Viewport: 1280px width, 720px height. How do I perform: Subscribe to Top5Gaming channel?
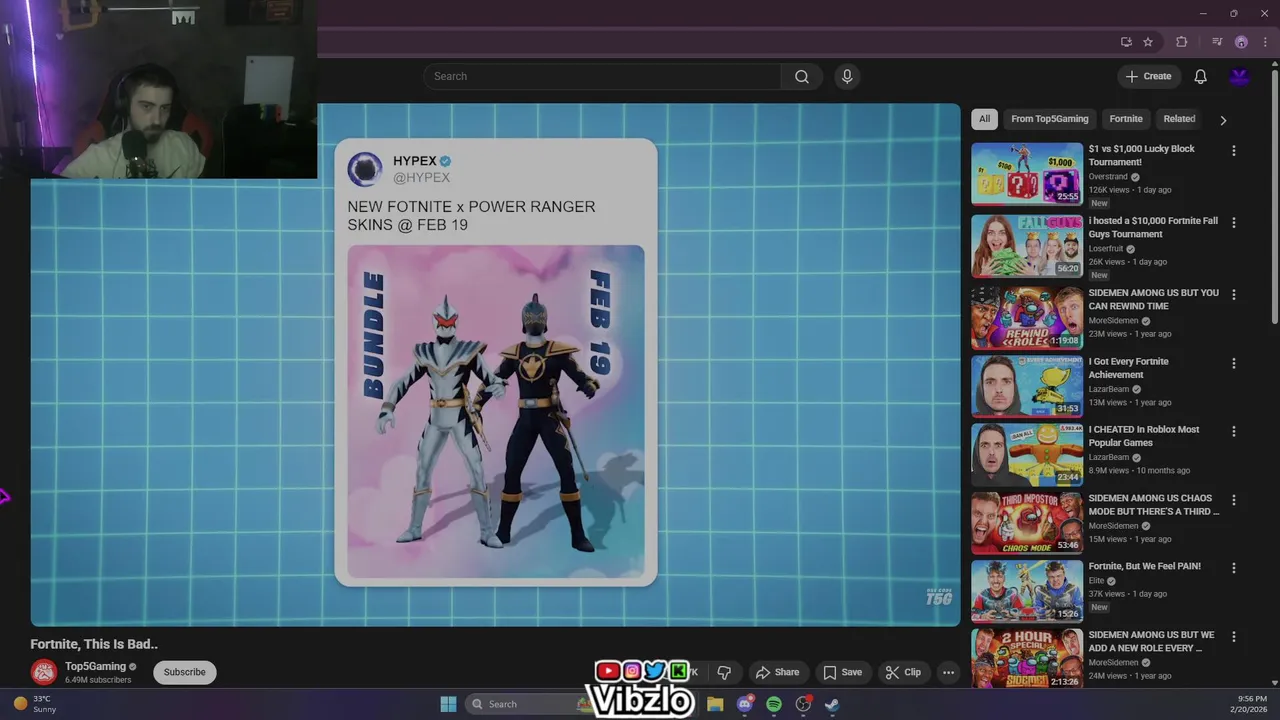pos(185,672)
